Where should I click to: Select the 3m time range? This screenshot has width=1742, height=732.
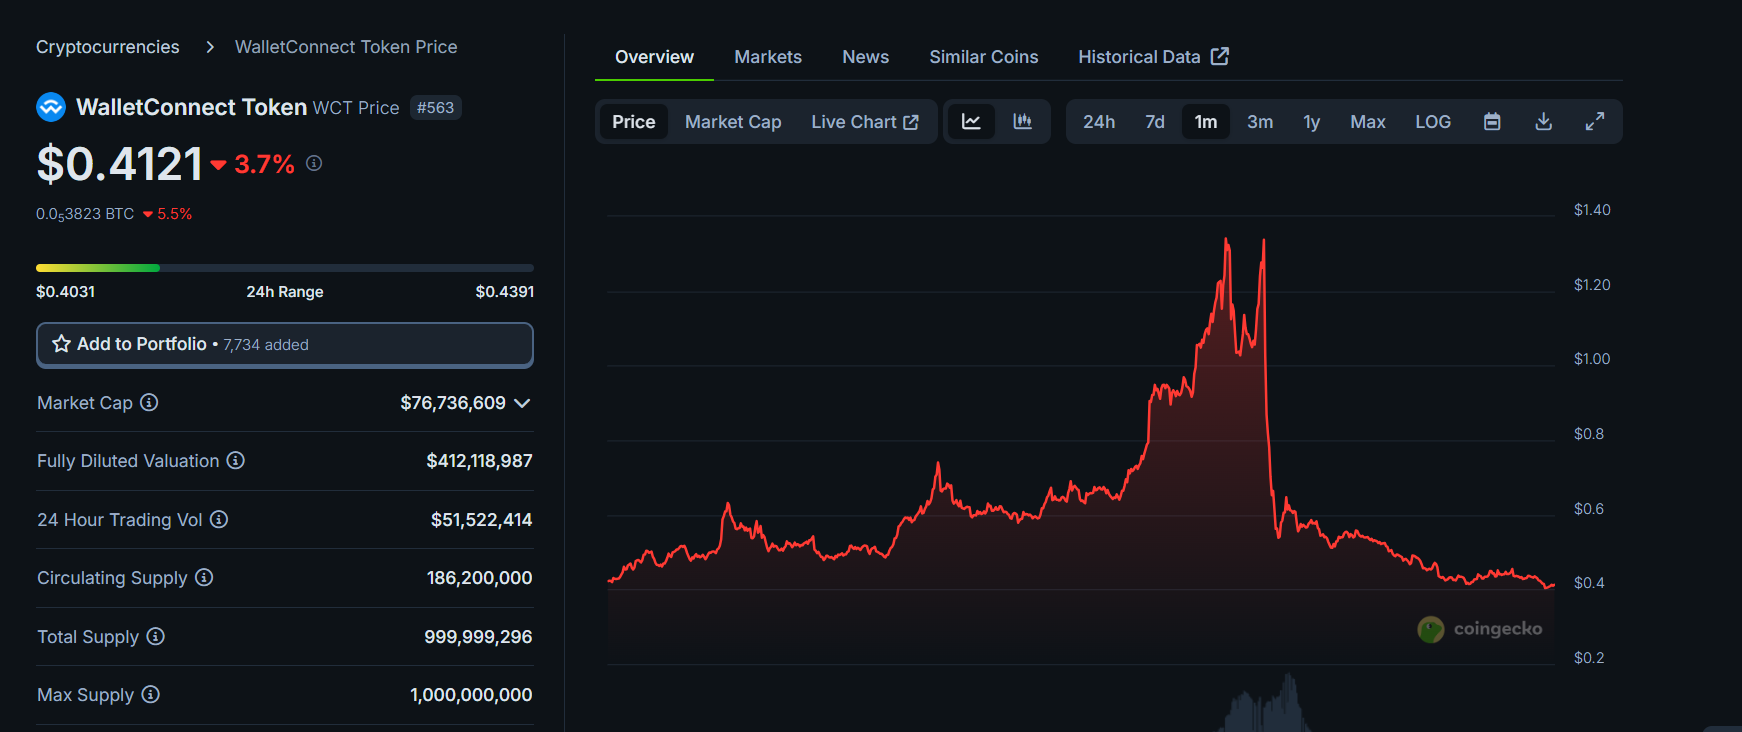1260,122
